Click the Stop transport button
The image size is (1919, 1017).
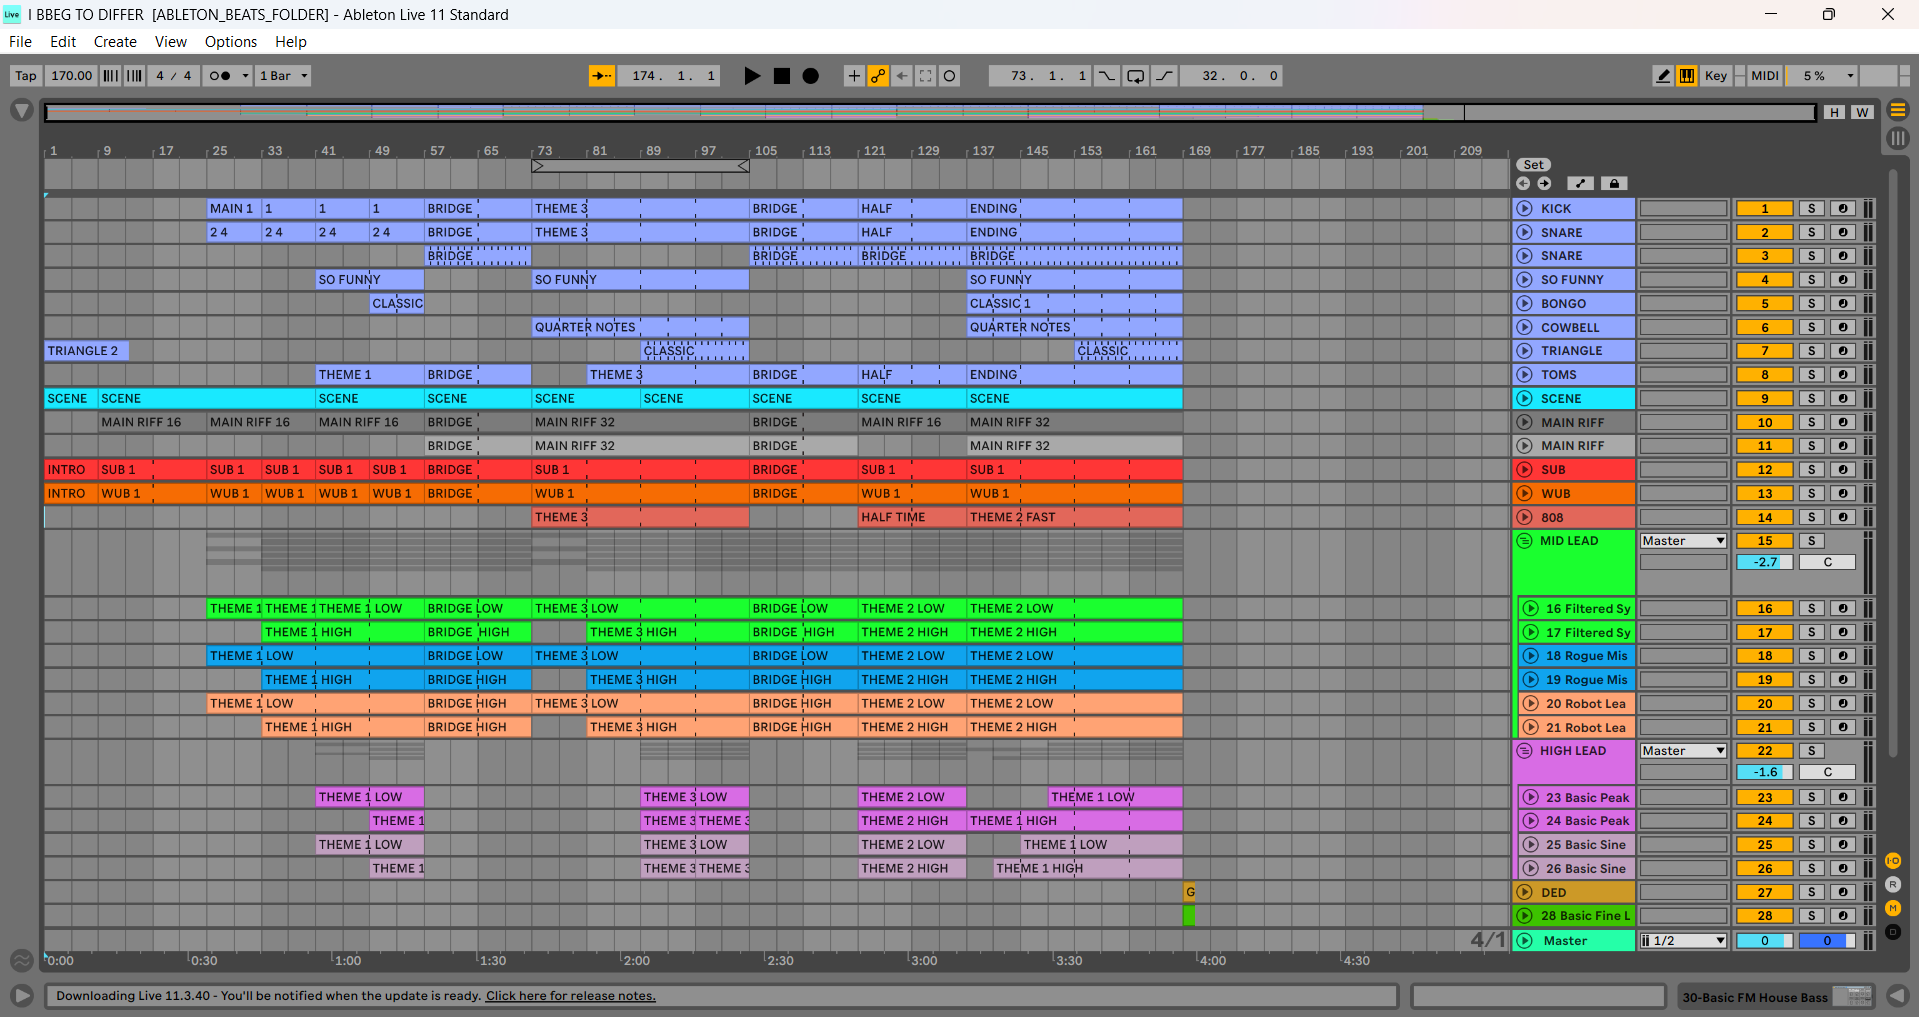click(782, 76)
